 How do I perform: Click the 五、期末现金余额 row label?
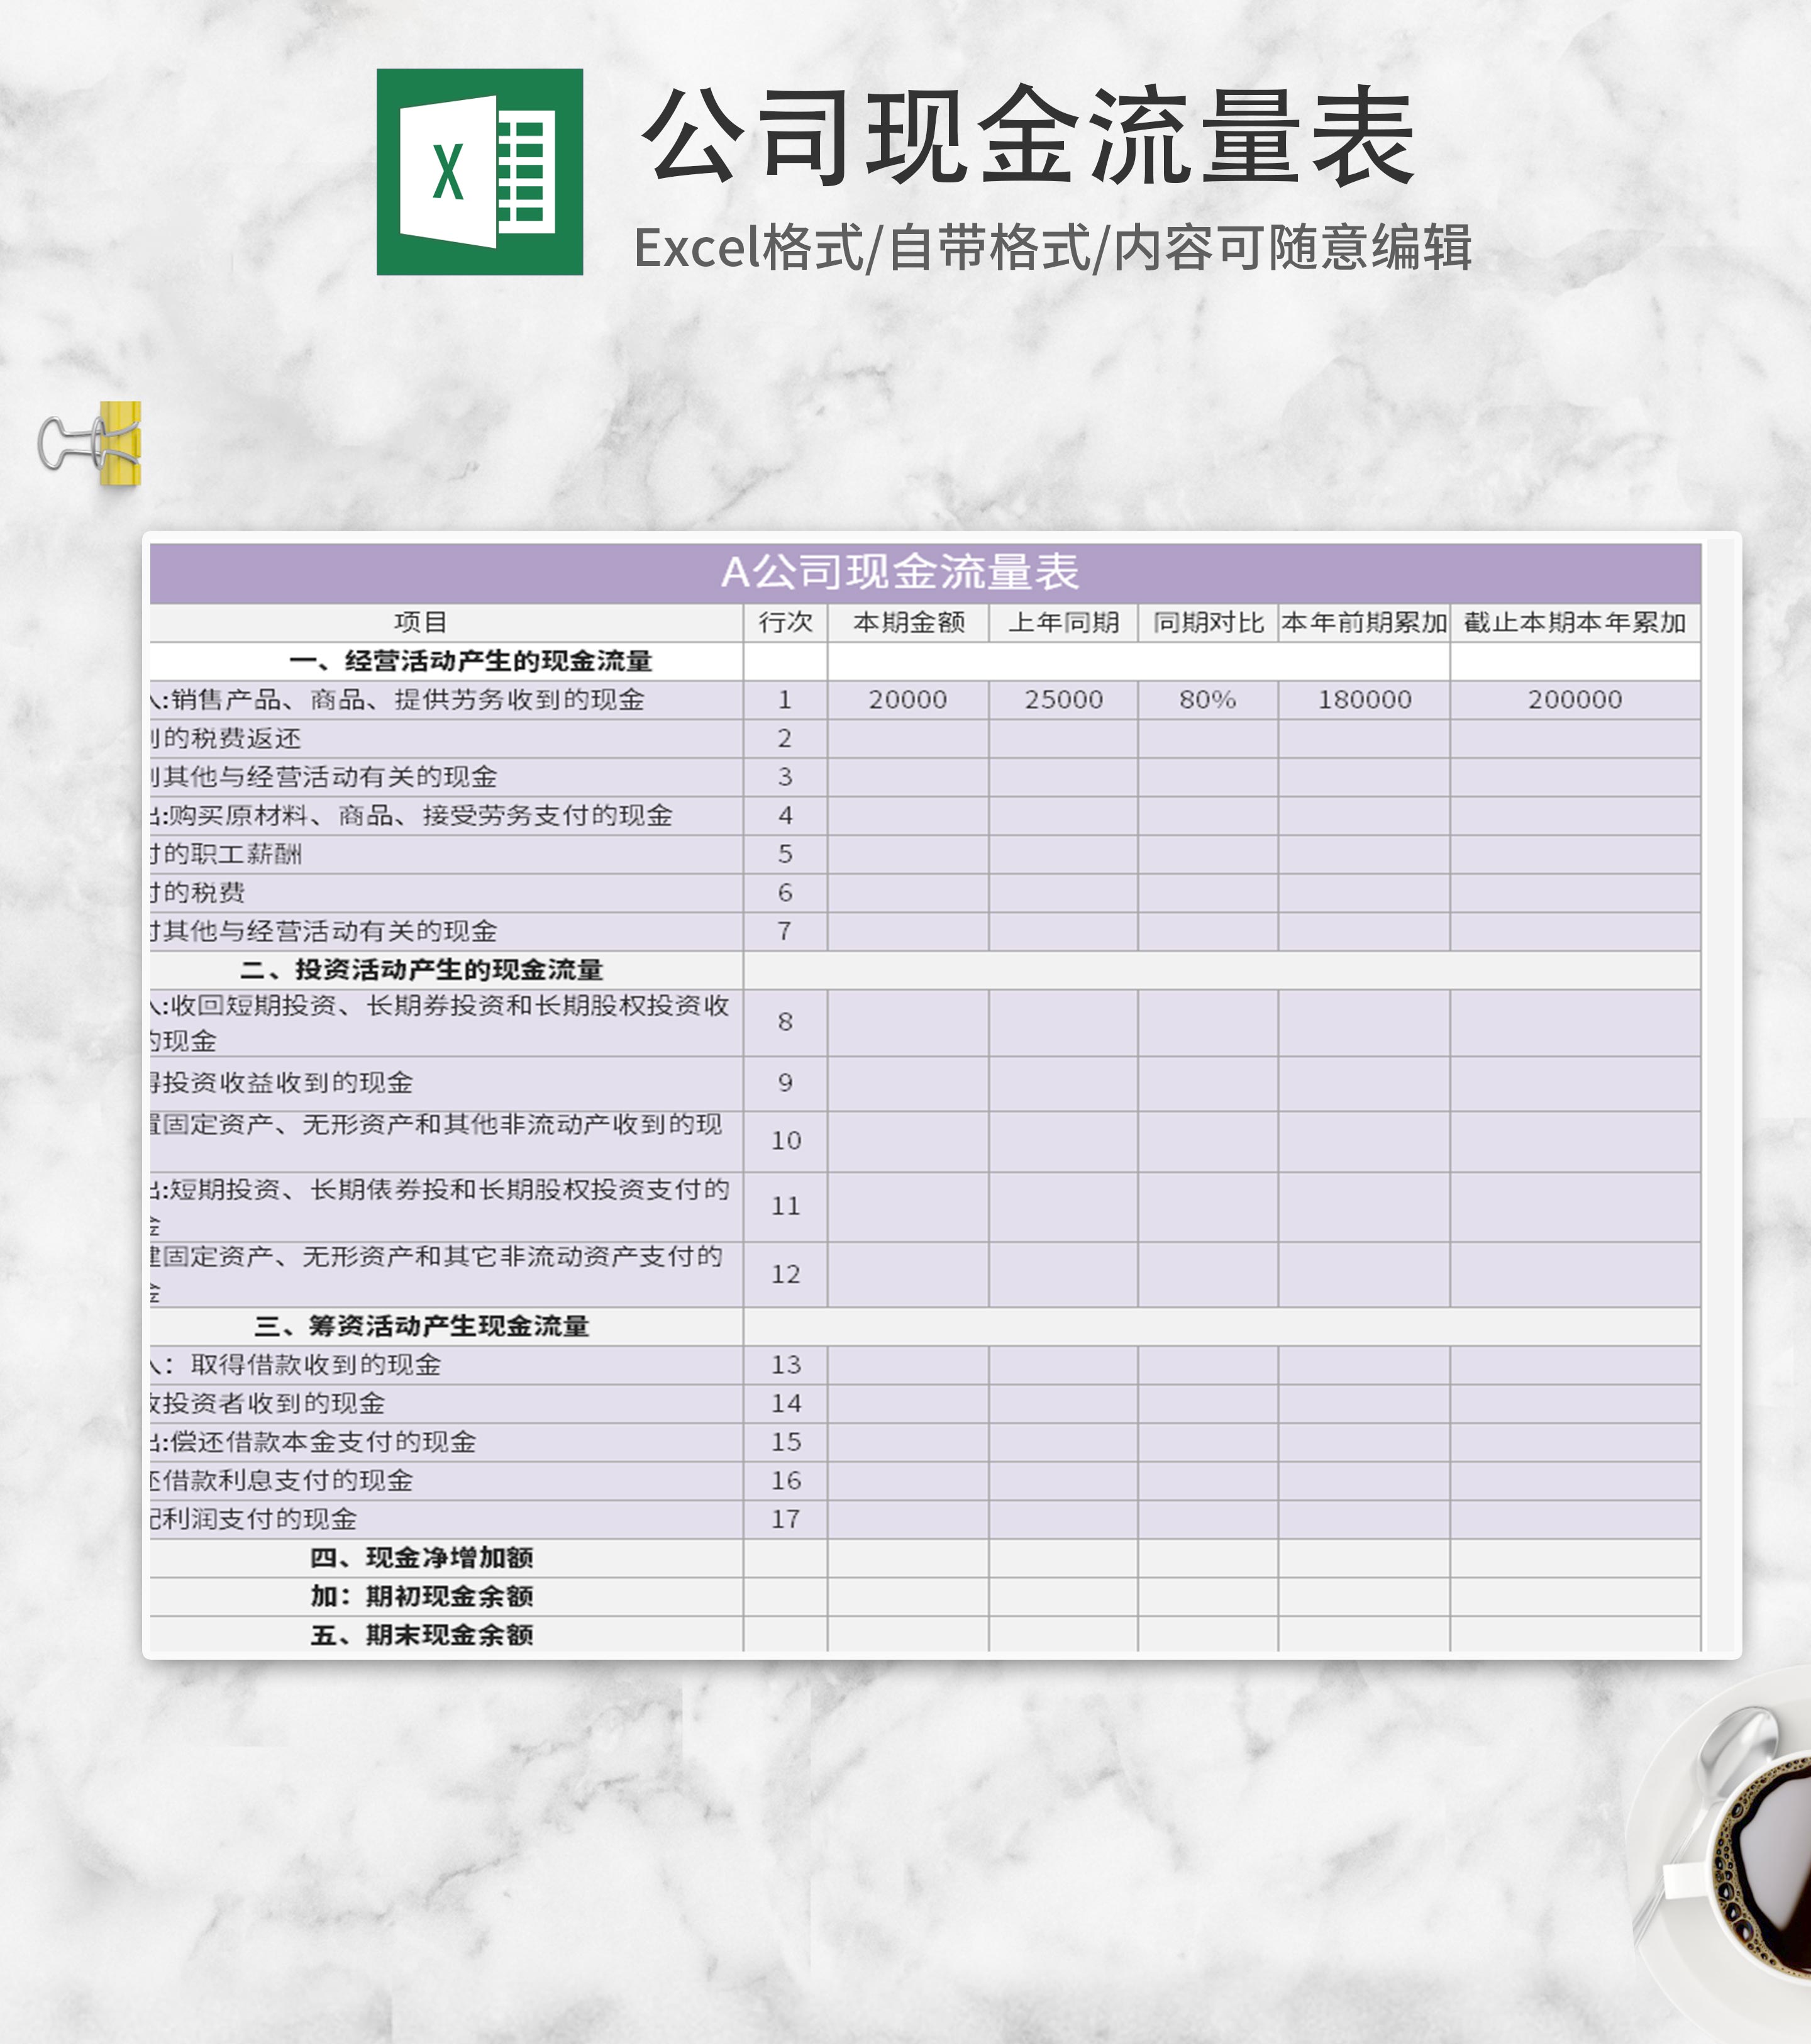pyautogui.click(x=421, y=1634)
